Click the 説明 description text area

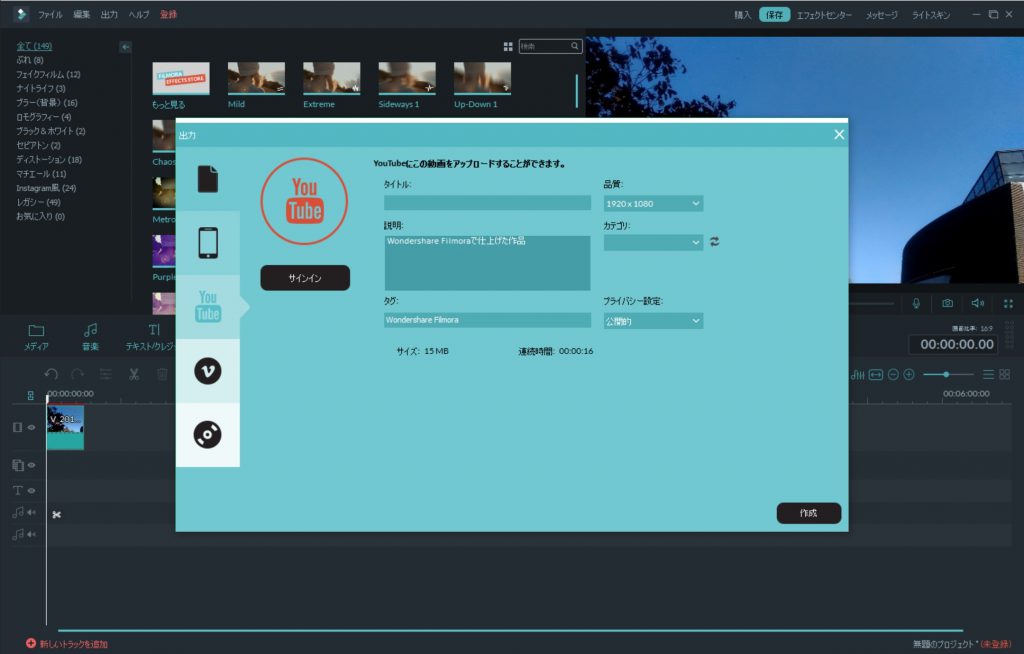487,263
